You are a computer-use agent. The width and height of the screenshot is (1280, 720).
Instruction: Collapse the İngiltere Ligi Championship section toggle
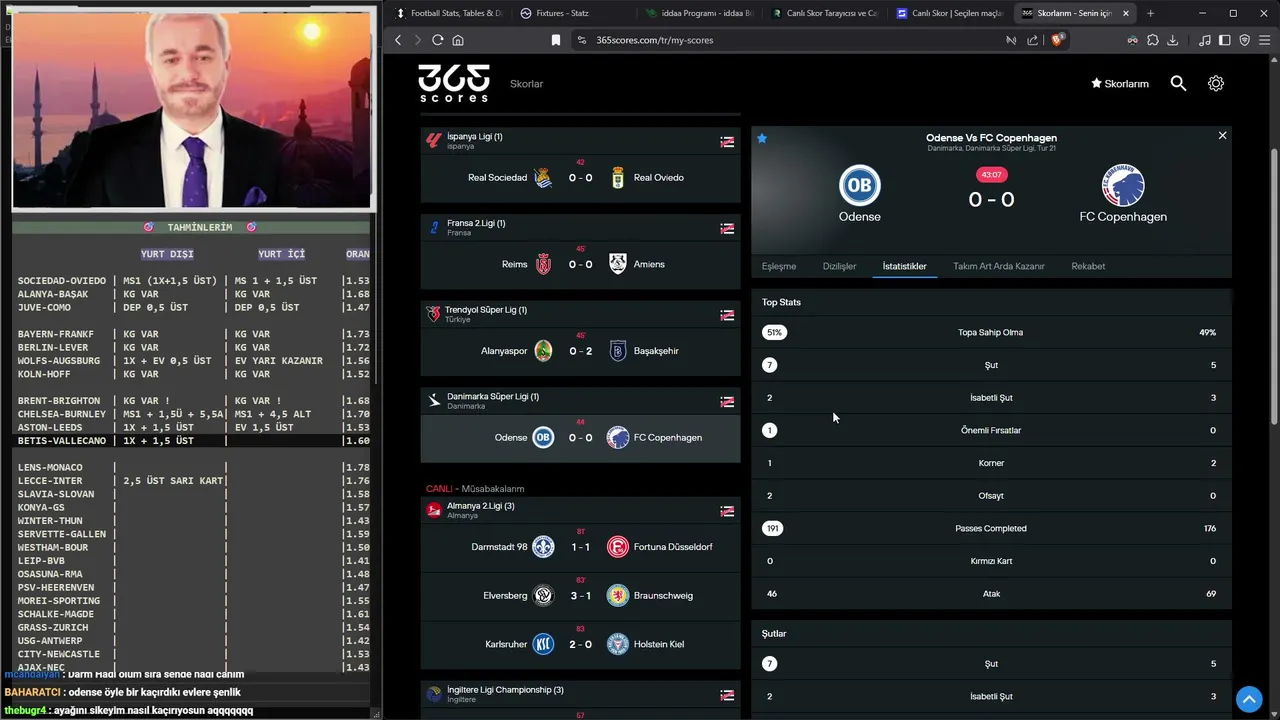coord(727,695)
